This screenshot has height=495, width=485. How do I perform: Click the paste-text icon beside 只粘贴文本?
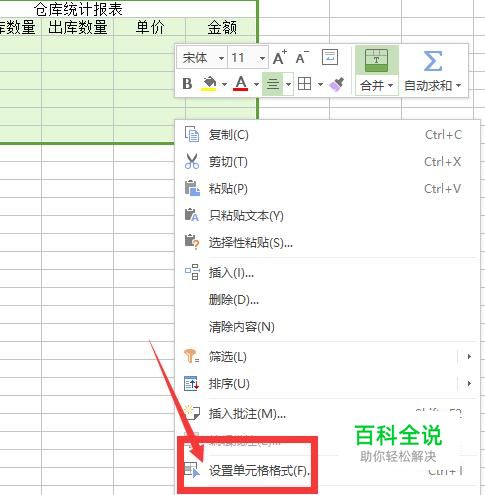tap(192, 215)
